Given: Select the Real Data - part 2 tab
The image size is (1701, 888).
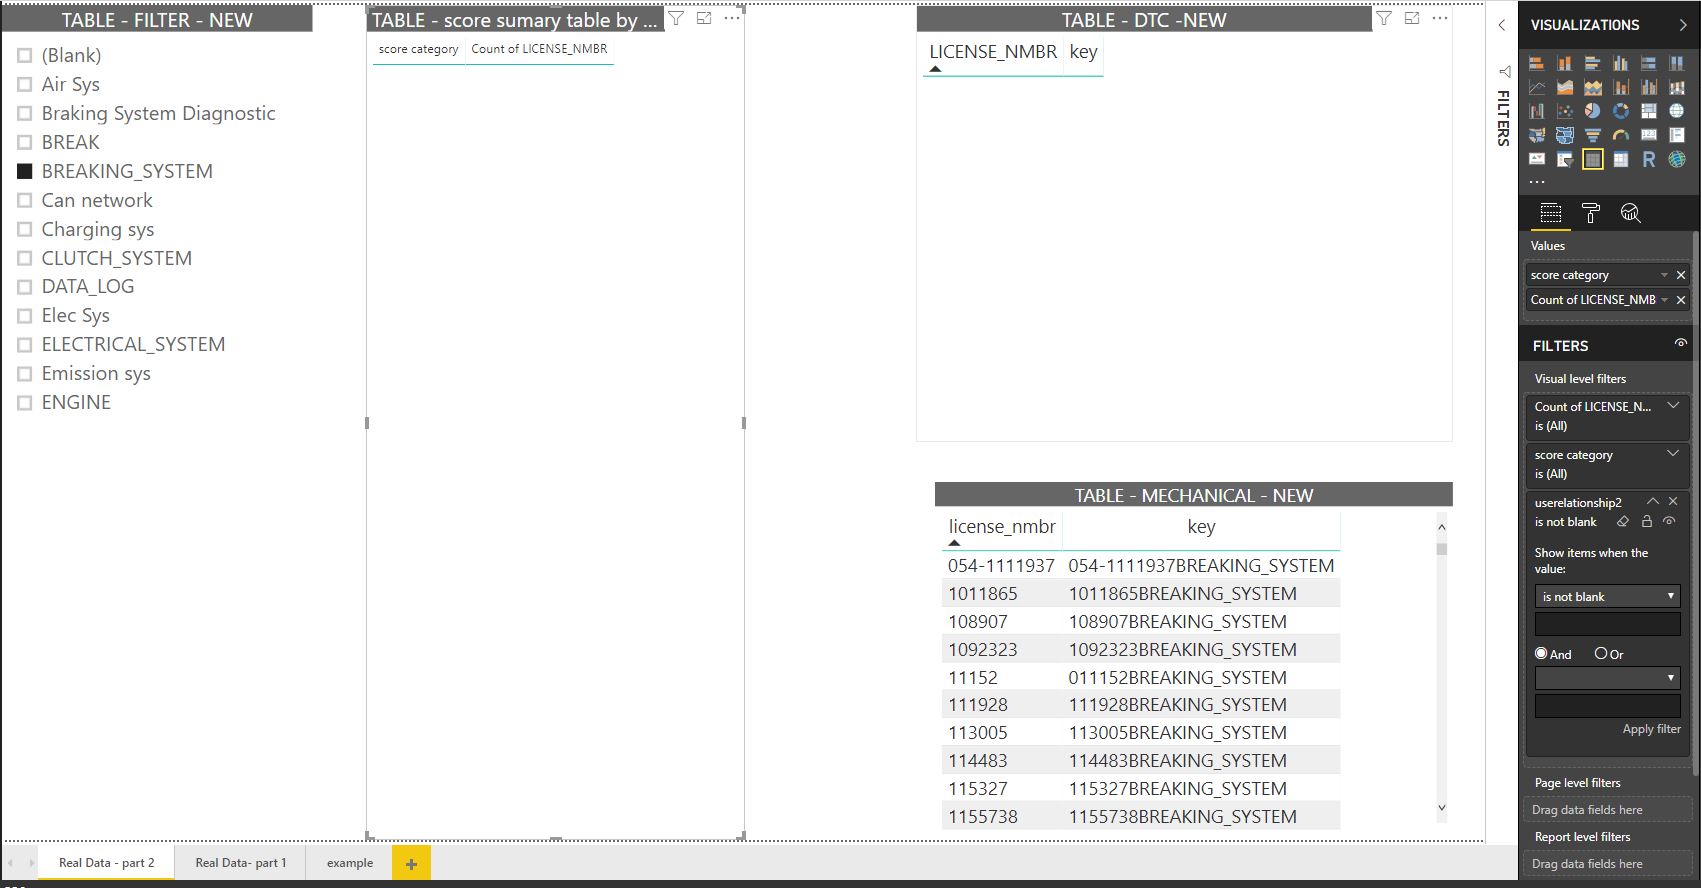Looking at the screenshot, I should point(107,862).
